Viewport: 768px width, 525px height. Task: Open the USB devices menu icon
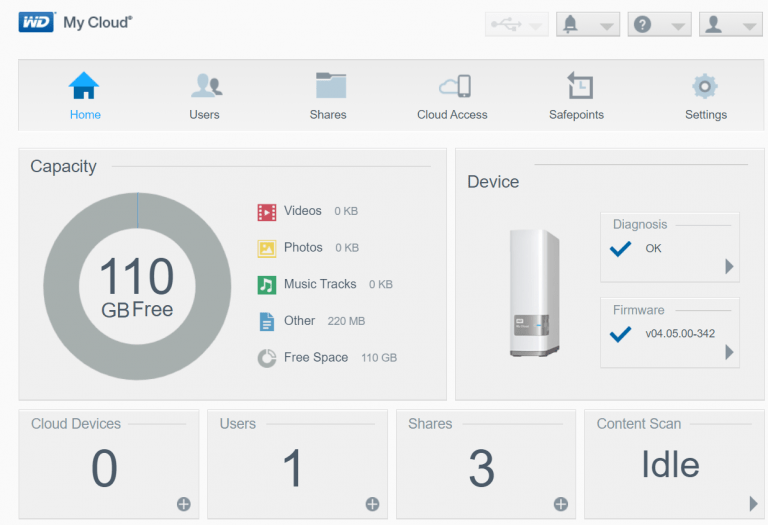point(506,24)
